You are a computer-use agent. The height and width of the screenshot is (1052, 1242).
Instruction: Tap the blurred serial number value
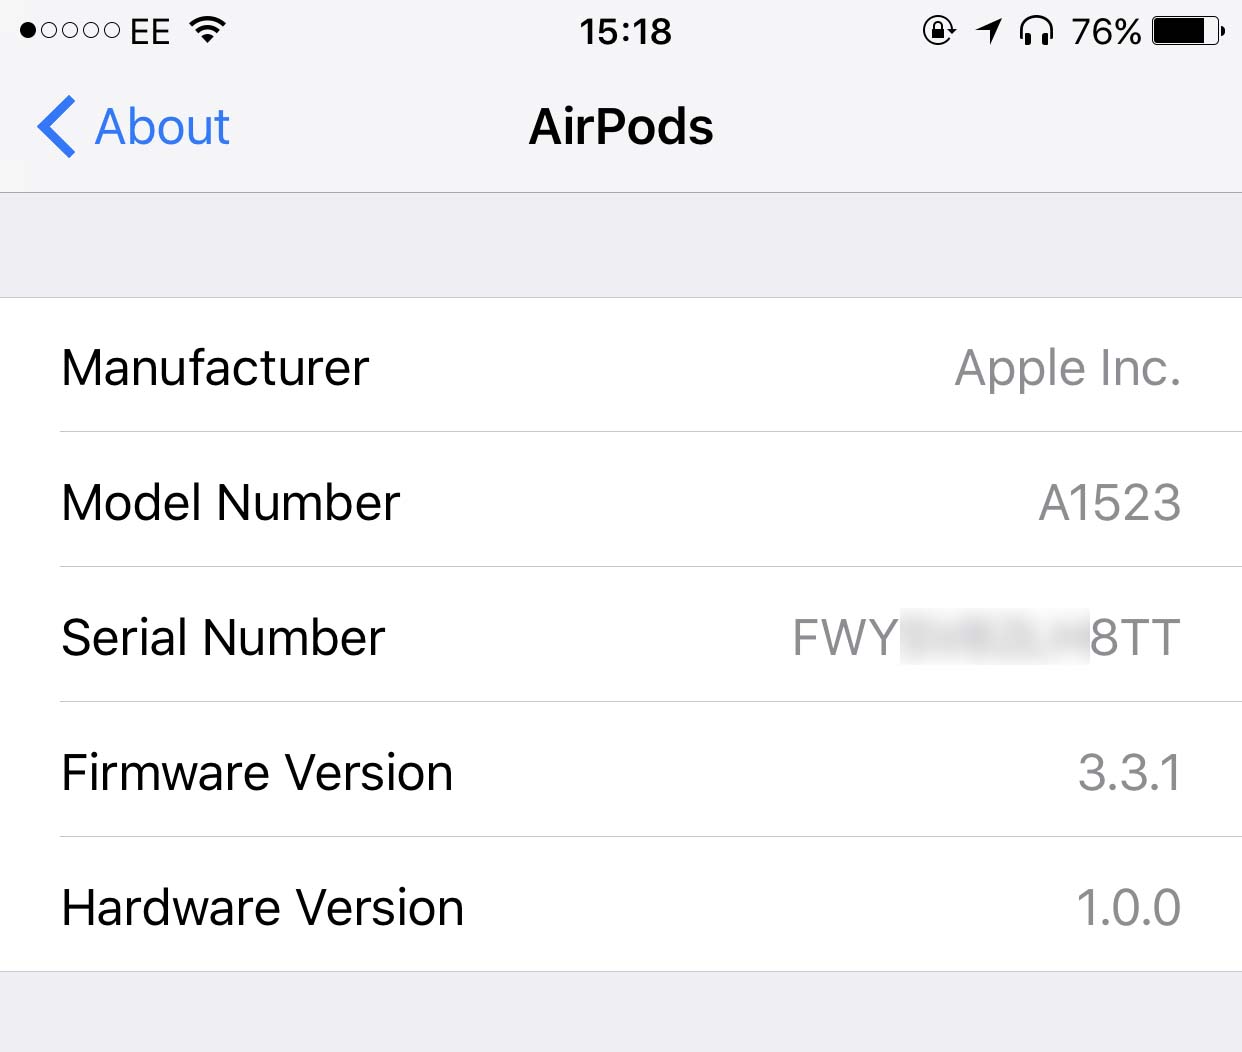click(x=986, y=637)
